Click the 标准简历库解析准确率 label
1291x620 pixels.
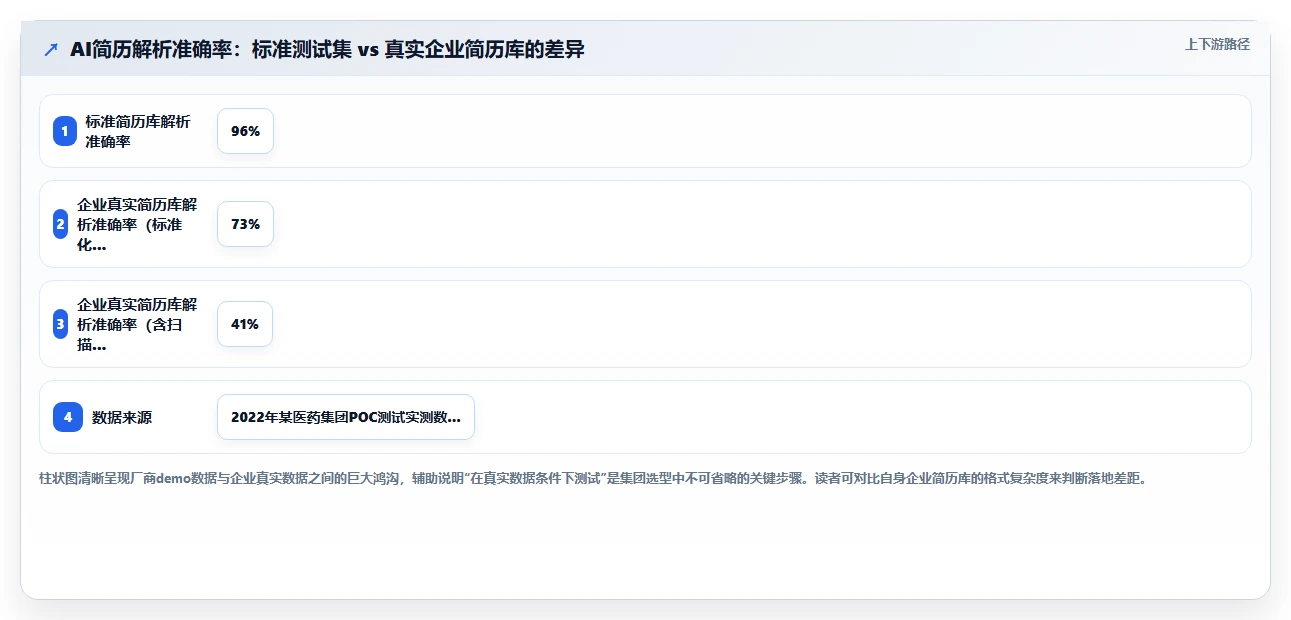click(138, 131)
